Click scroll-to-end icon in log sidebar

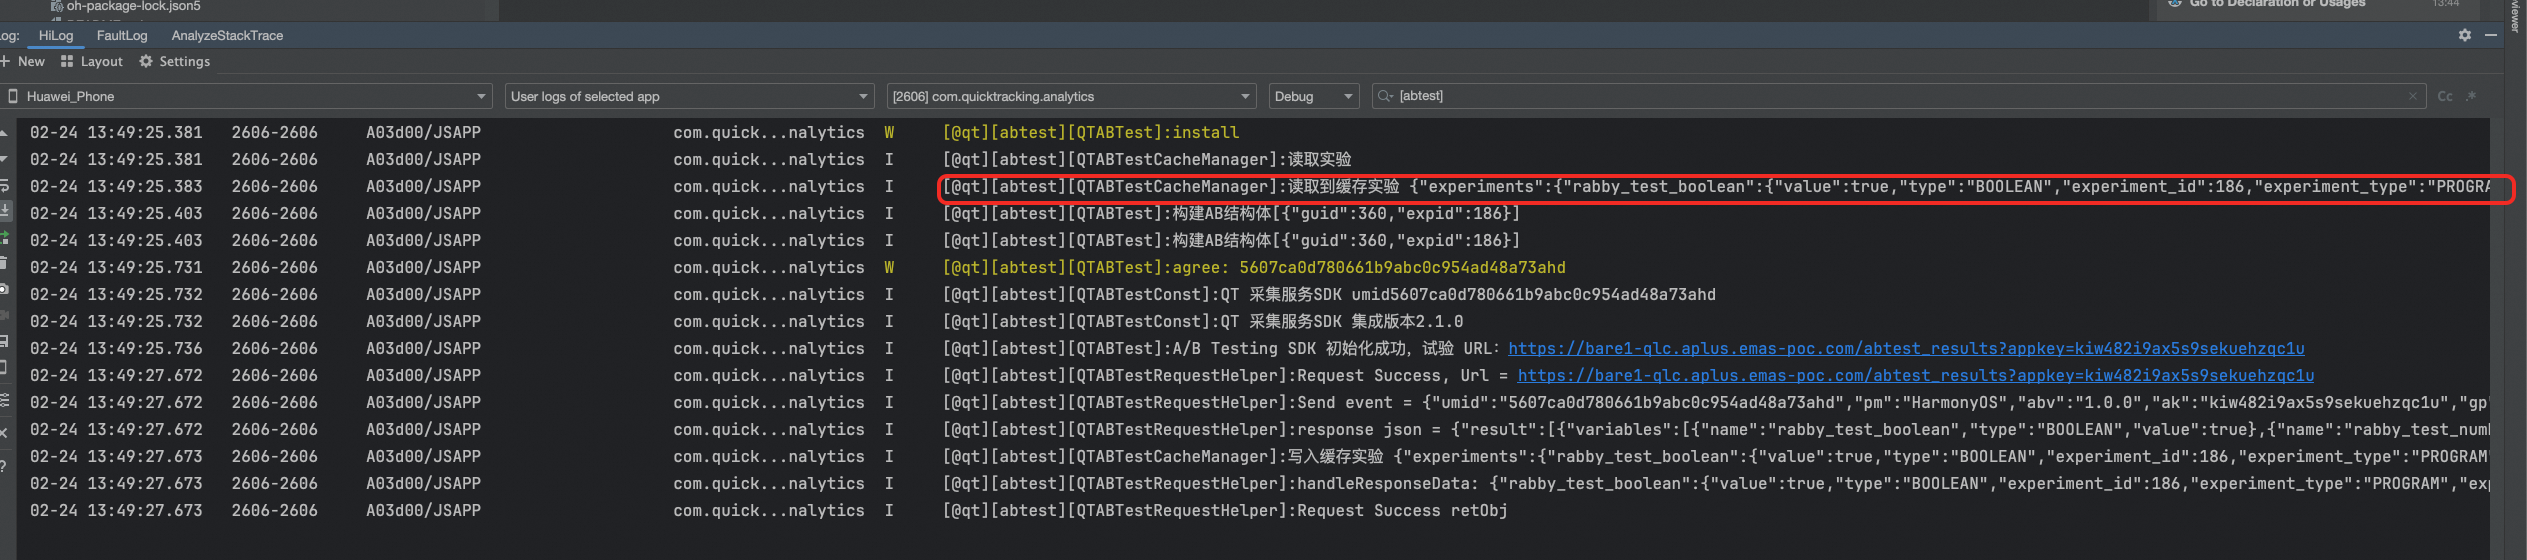tap(4, 211)
